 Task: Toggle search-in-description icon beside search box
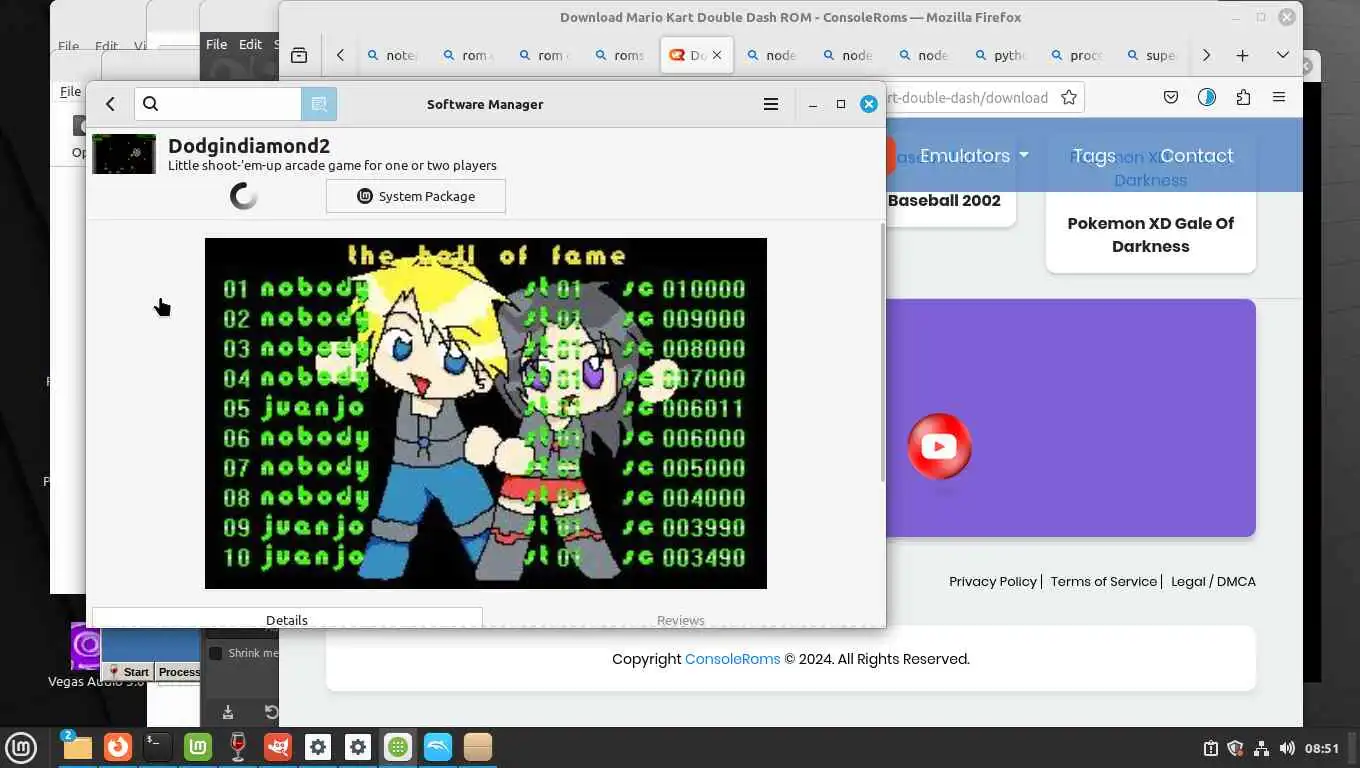pyautogui.click(x=319, y=104)
